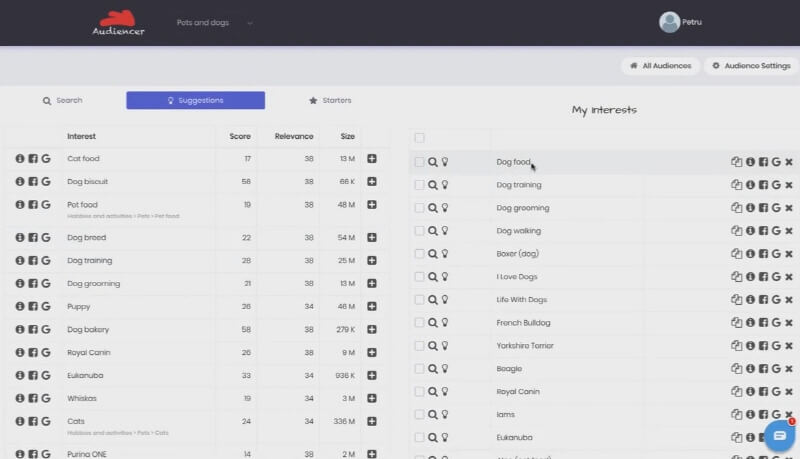The height and width of the screenshot is (459, 800).
Task: Click the Audiencer logo
Action: pyautogui.click(x=118, y=23)
